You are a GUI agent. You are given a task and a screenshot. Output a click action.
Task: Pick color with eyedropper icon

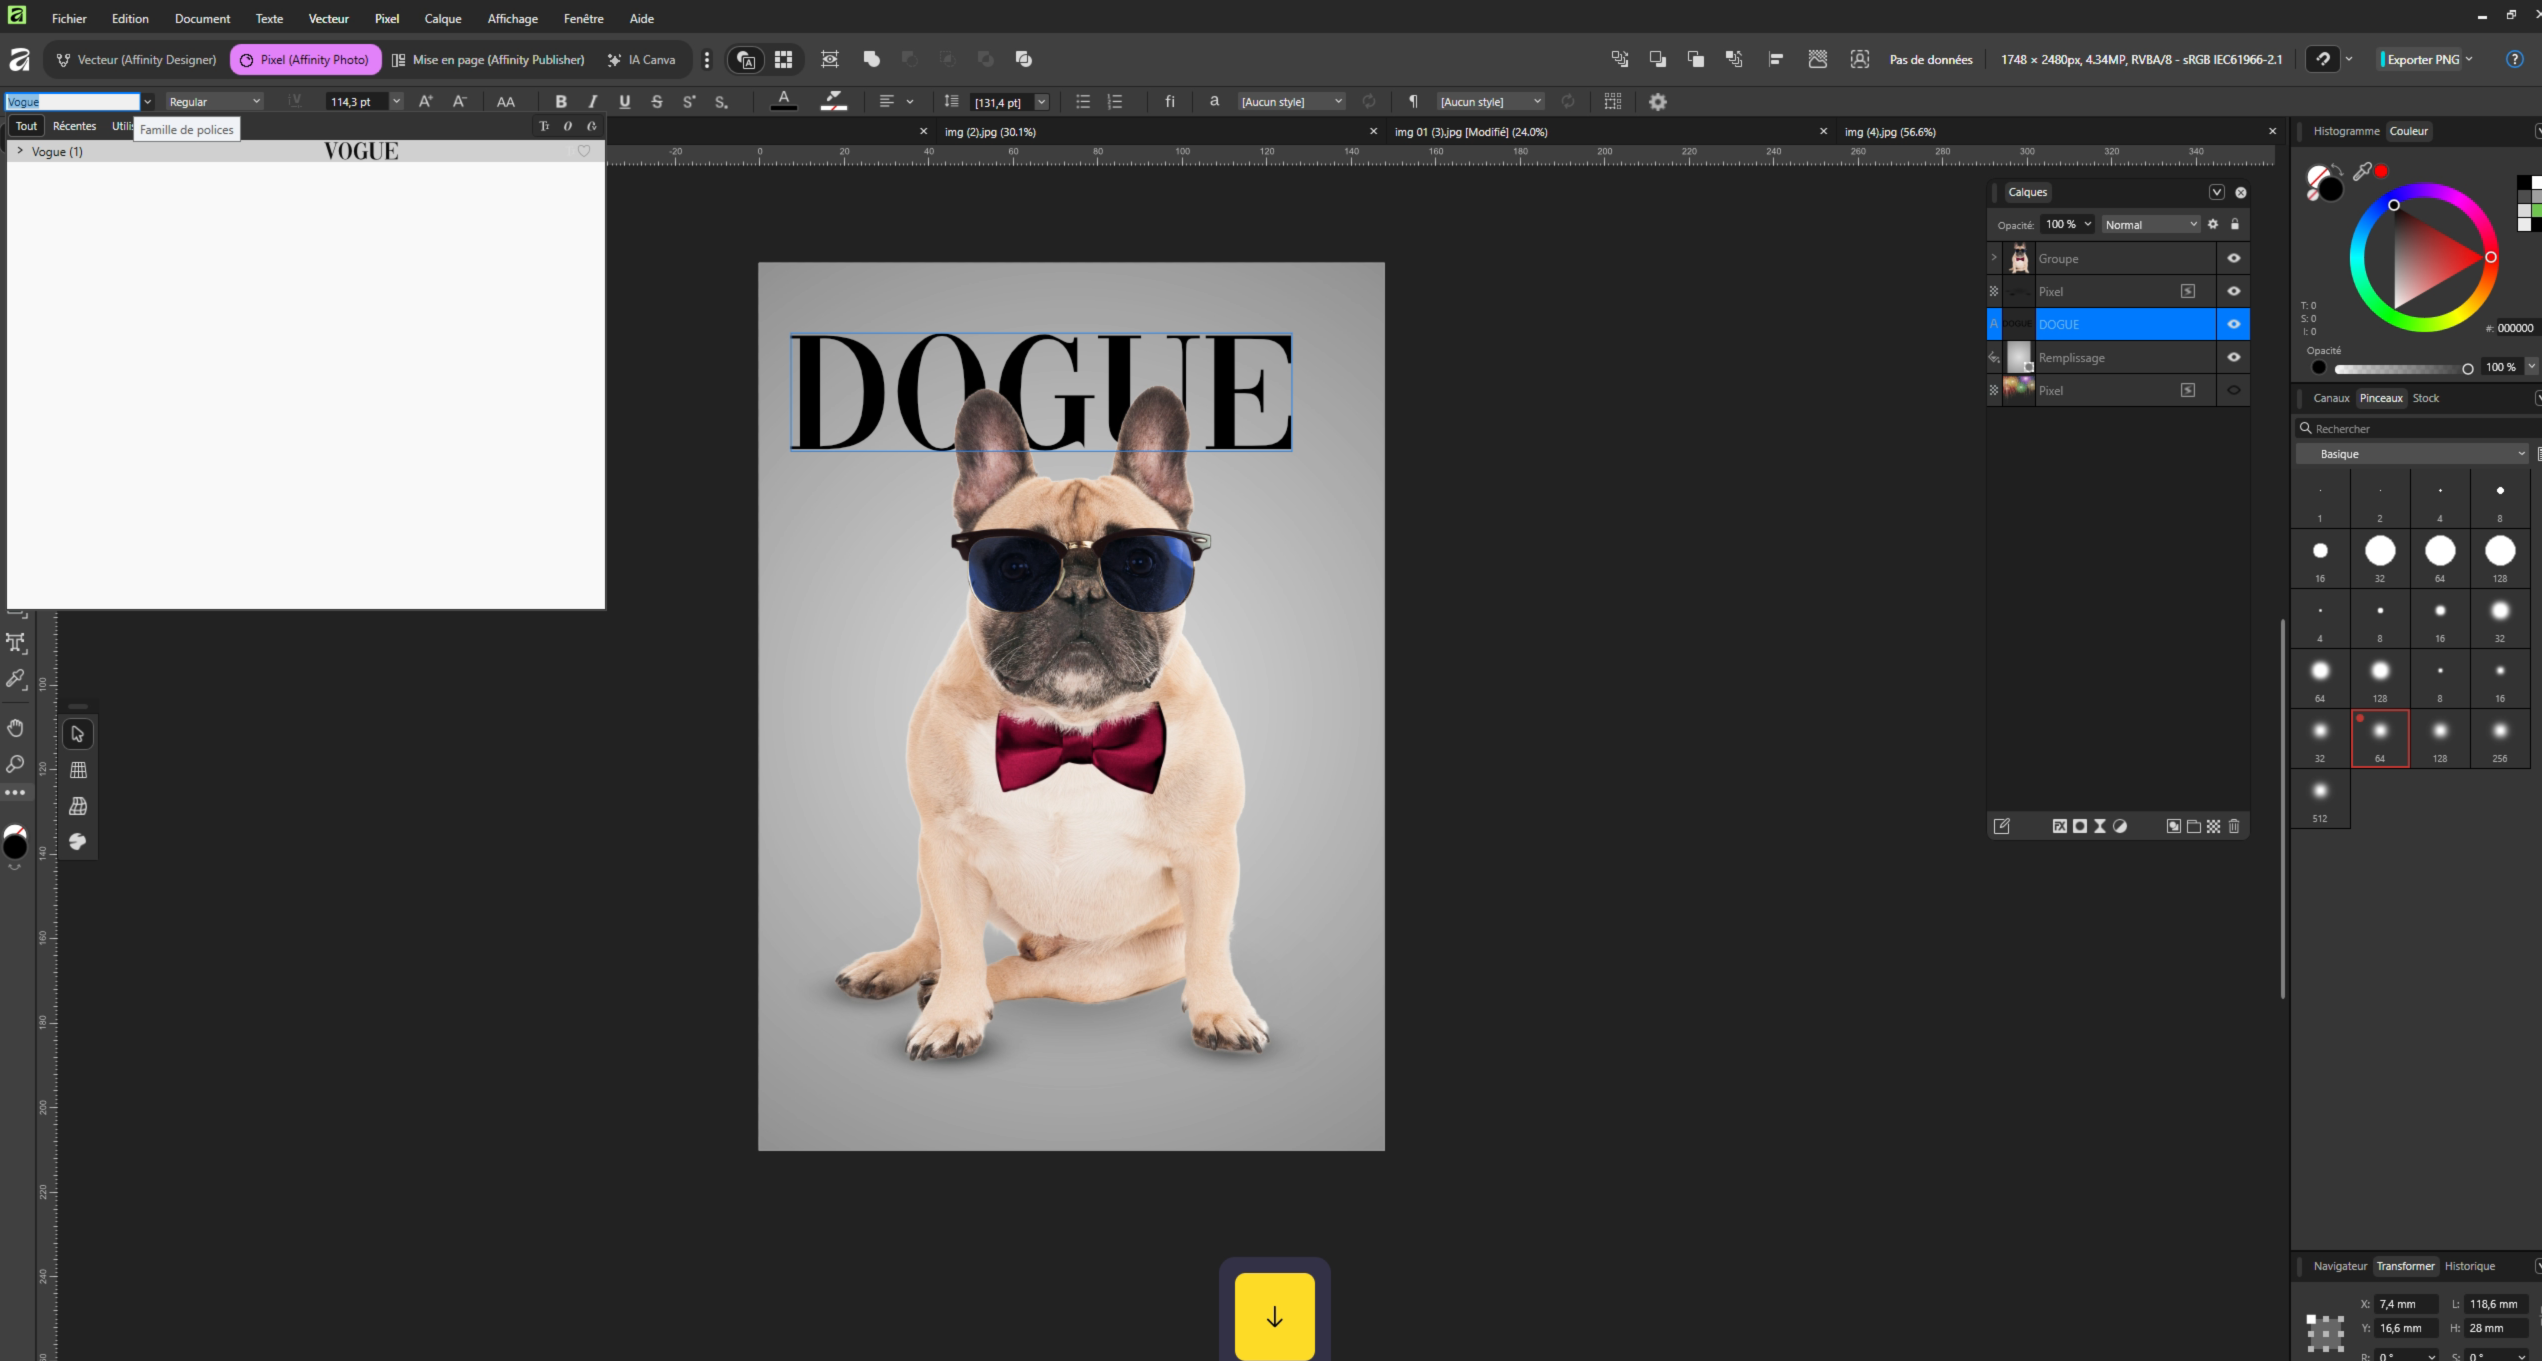[x=2362, y=172]
